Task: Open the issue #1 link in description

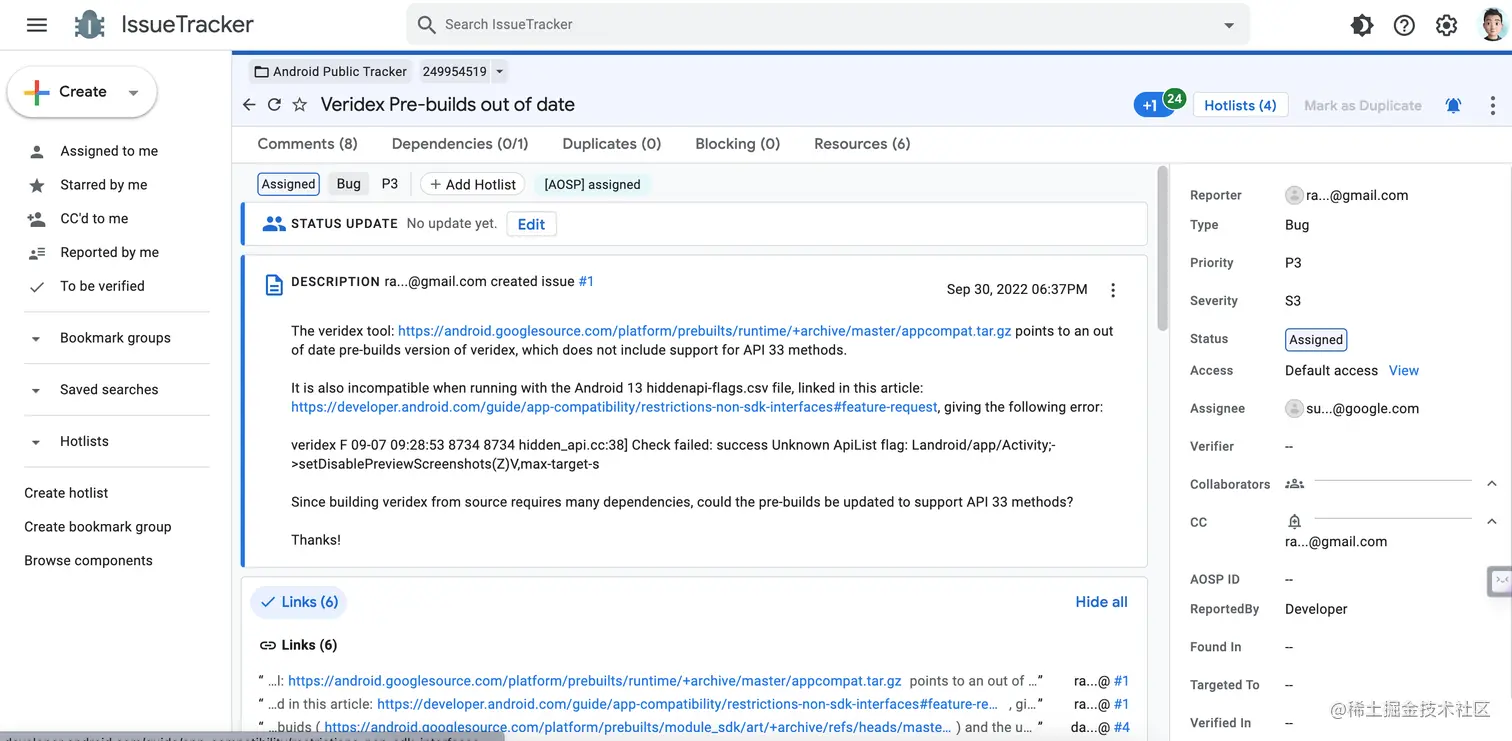Action: coord(586,282)
